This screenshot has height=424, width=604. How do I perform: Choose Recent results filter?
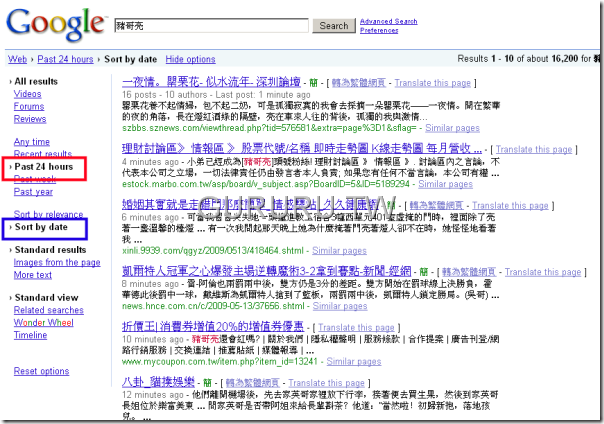(x=43, y=154)
